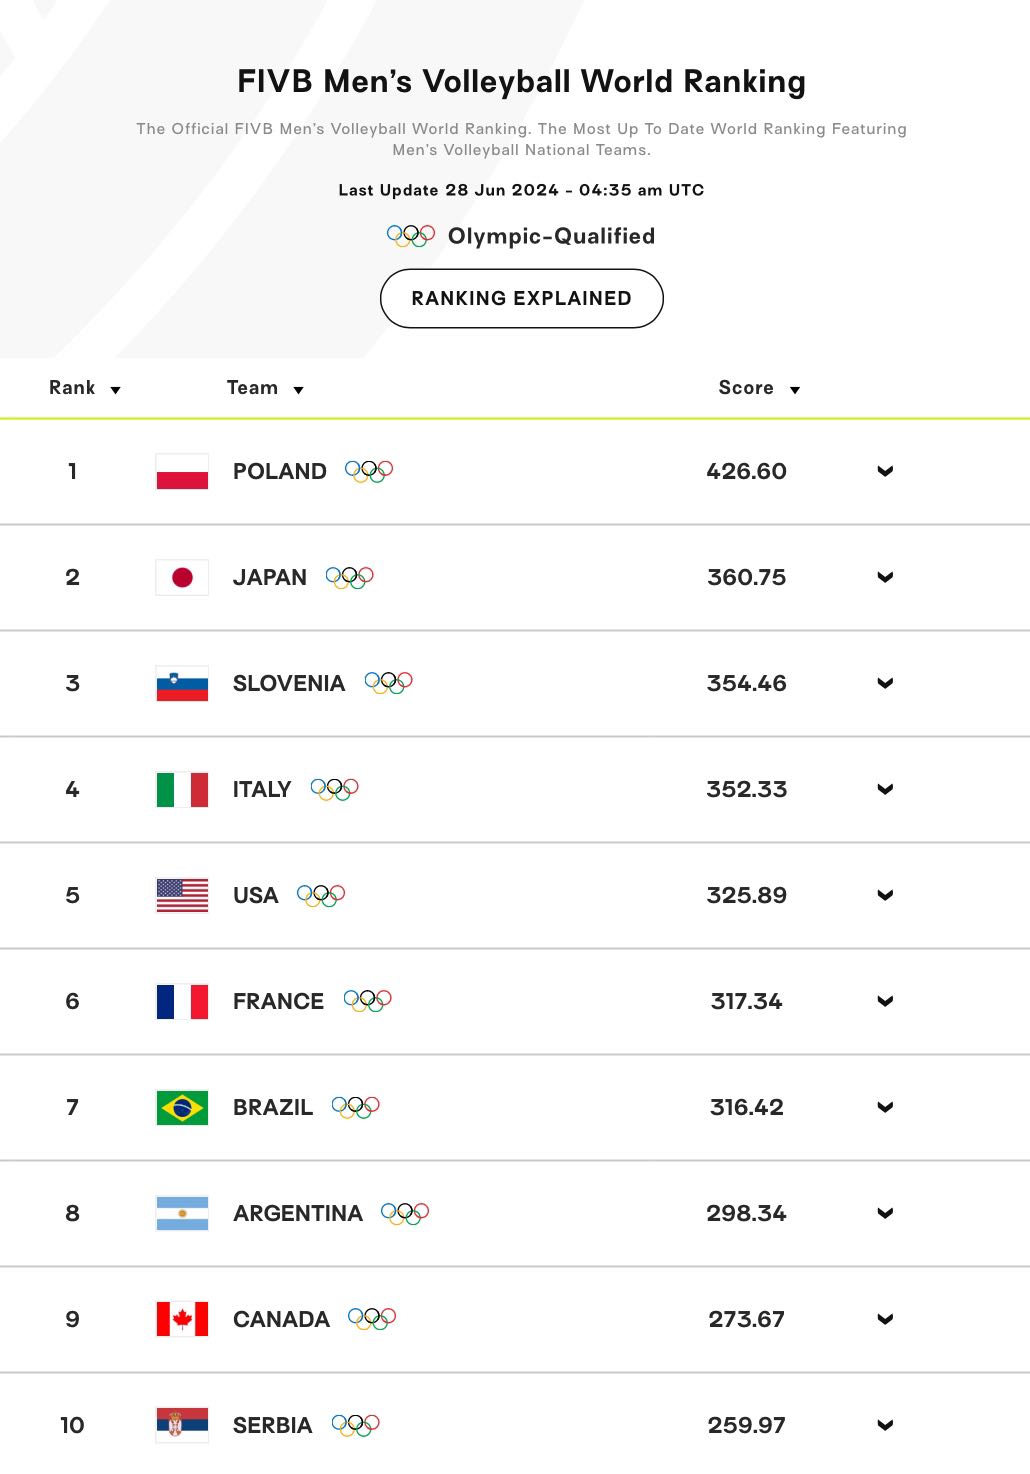The height and width of the screenshot is (1474, 1030).
Task: Click the Olympic-Qualified legend rings icon
Action: click(411, 236)
